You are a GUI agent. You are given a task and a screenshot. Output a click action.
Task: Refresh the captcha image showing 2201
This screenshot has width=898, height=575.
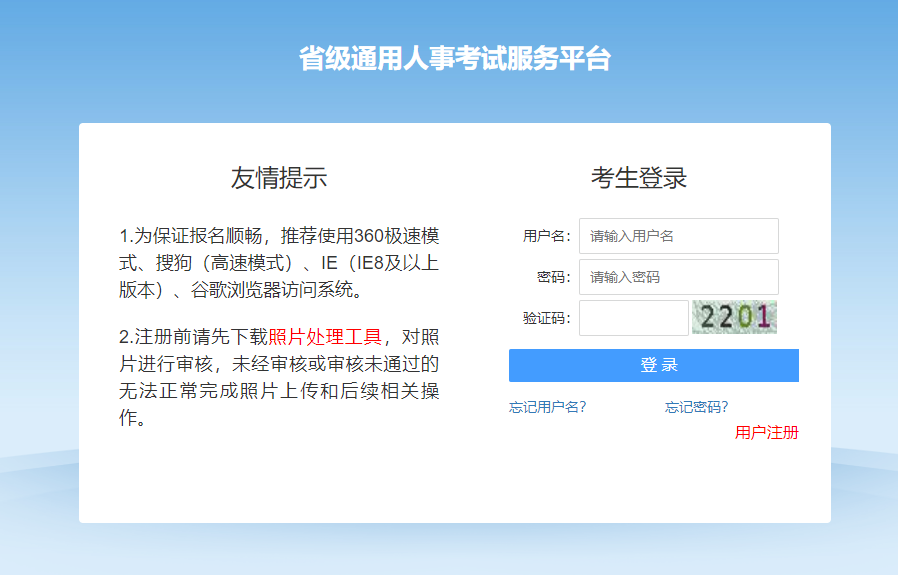pos(734,317)
